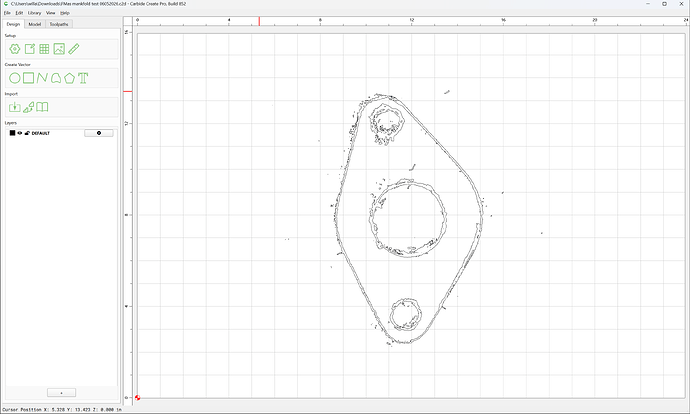Open the Design Library book icon
The height and width of the screenshot is (414, 690).
[x=42, y=107]
